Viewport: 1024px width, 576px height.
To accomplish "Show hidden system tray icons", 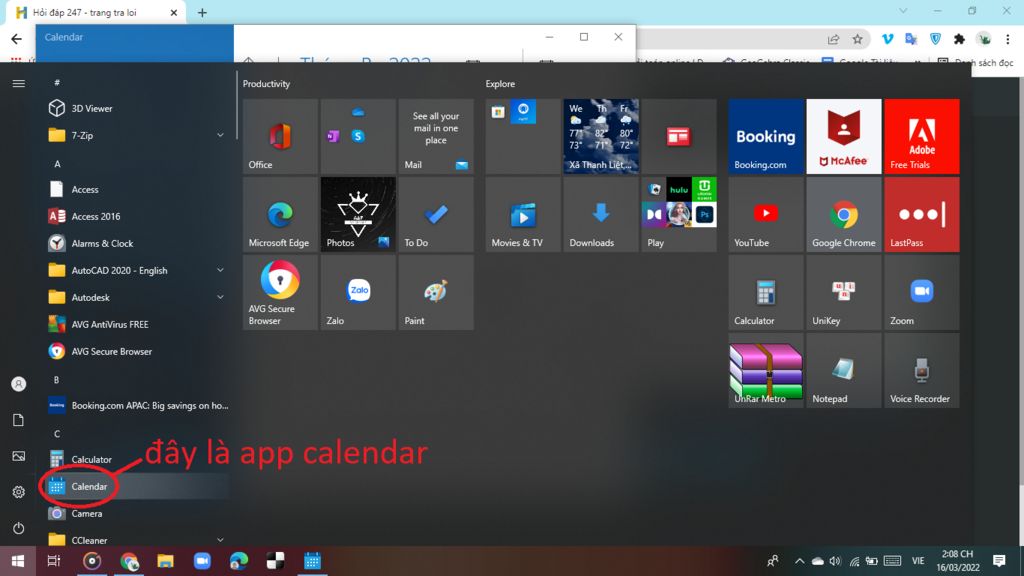I will point(799,561).
